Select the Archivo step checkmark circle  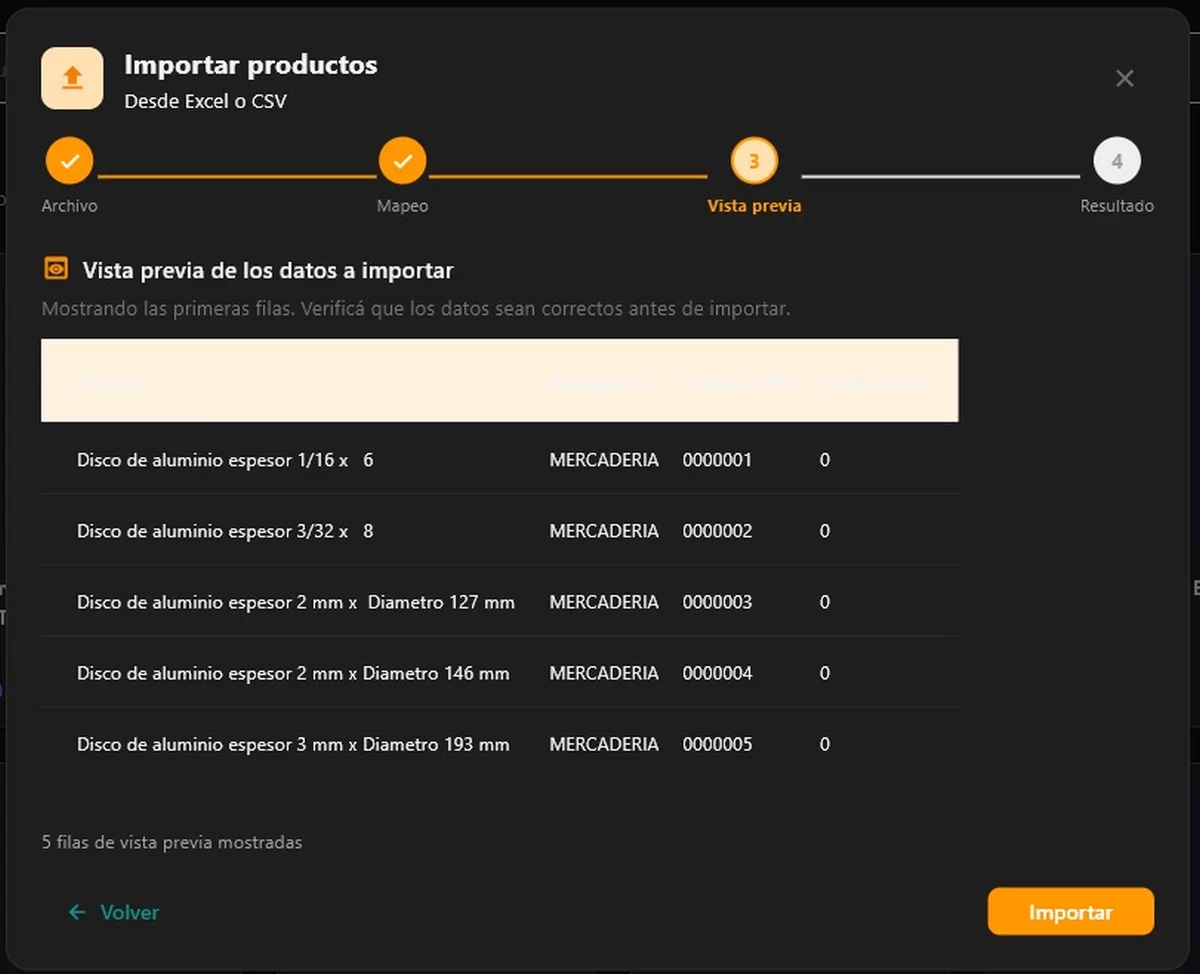tap(70, 161)
